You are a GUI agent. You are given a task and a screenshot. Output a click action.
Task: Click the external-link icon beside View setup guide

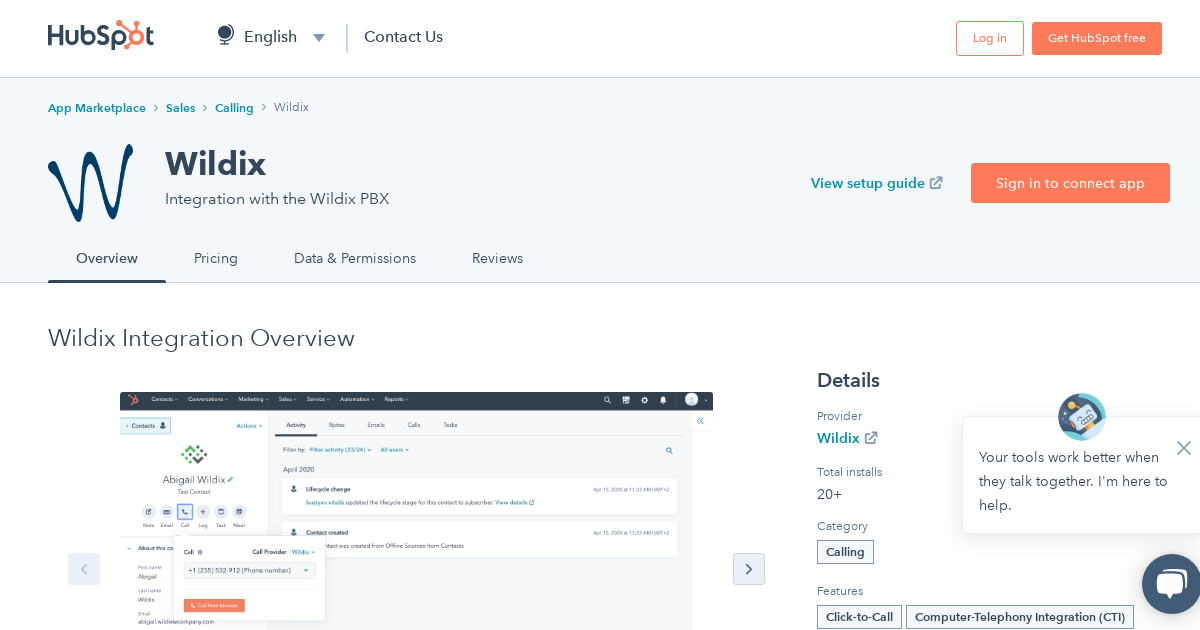point(936,183)
